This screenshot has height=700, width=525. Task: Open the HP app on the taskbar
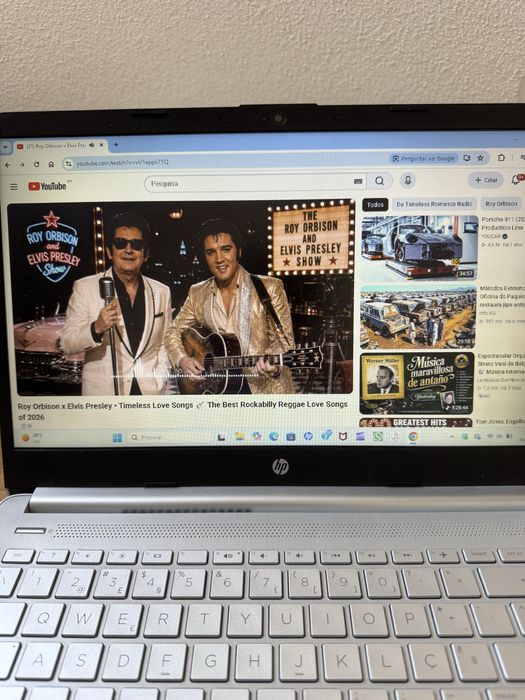308,436
